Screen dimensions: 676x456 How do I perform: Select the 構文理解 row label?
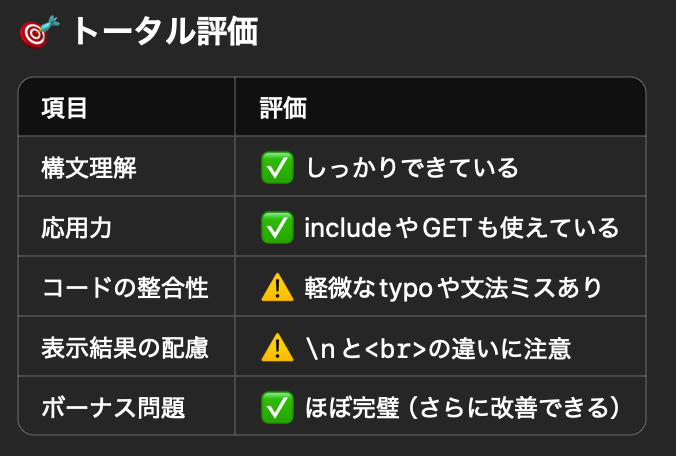[x=89, y=168]
